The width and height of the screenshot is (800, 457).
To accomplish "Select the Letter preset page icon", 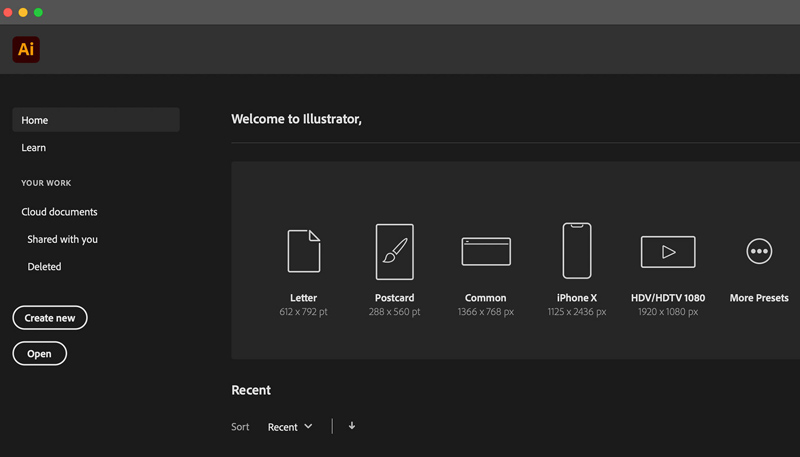I will point(304,251).
